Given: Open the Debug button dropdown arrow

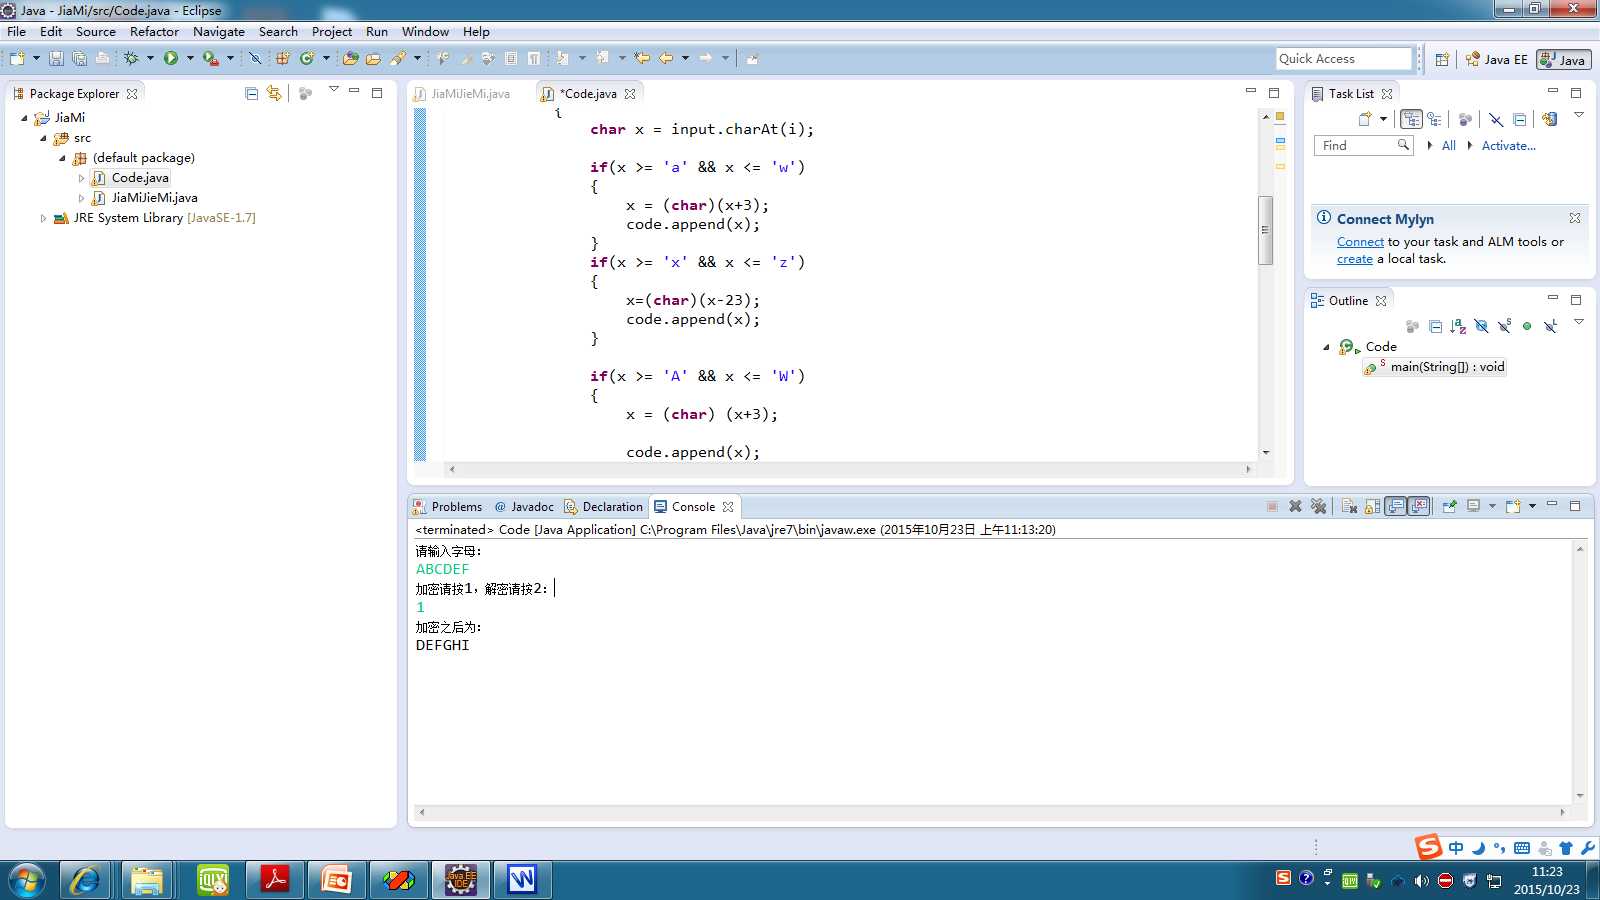Looking at the screenshot, I should 150,59.
